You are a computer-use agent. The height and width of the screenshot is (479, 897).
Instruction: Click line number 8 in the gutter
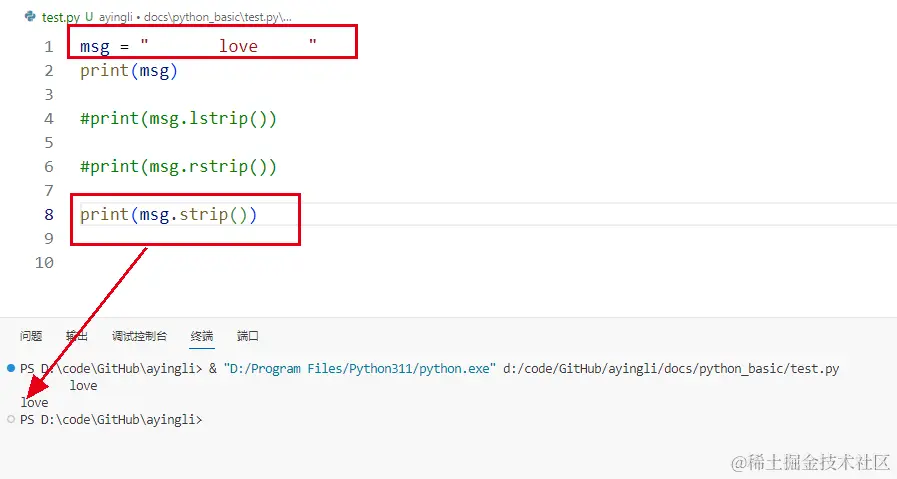[49, 215]
